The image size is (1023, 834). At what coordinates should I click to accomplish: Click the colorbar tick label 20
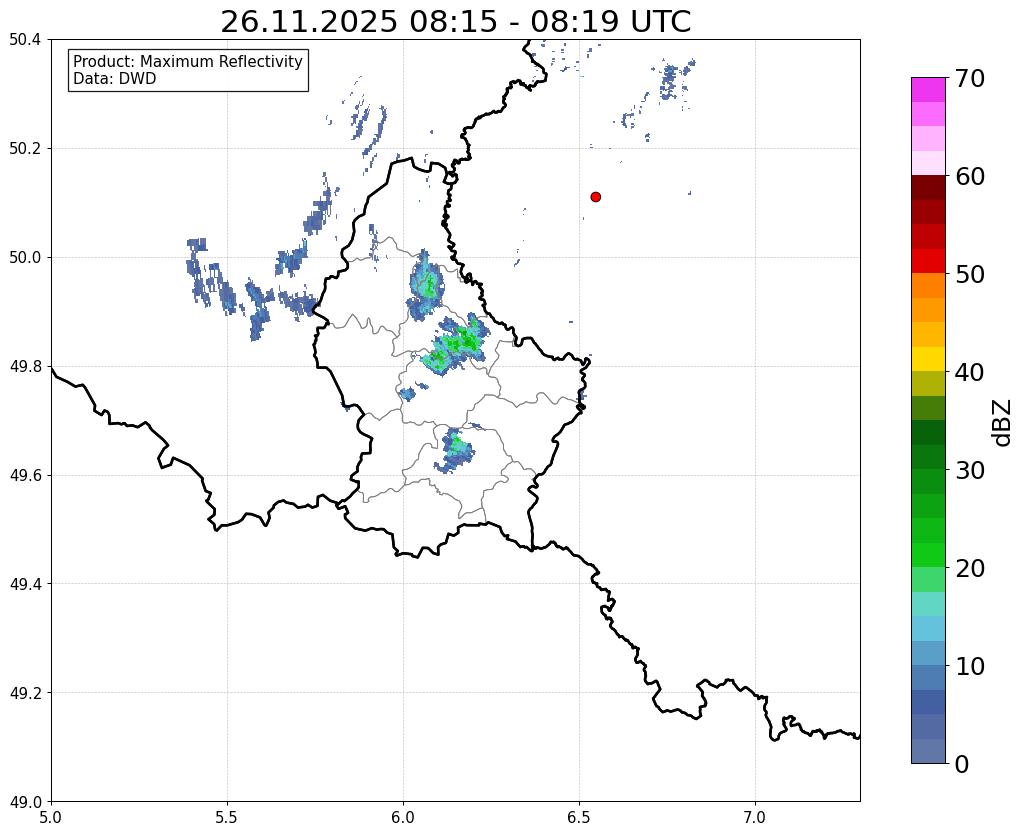click(970, 568)
